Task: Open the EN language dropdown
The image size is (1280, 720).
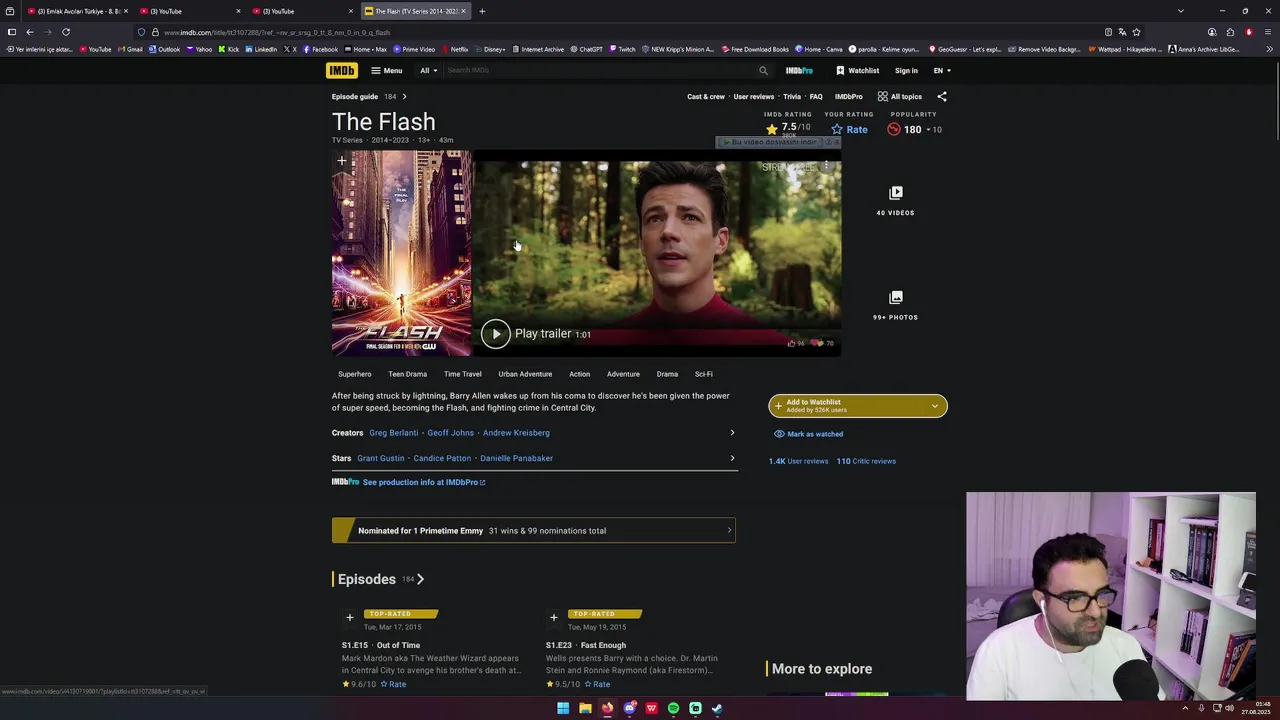Action: pos(942,70)
